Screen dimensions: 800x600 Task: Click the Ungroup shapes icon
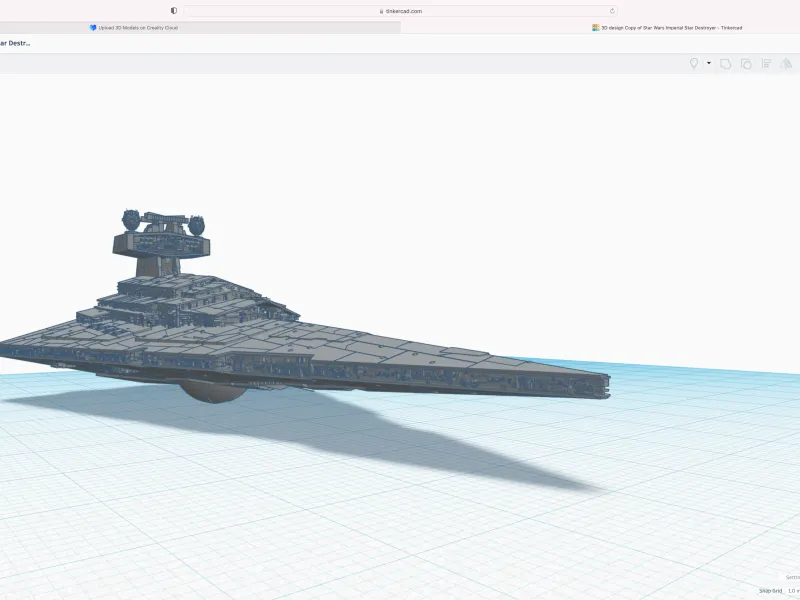coord(746,64)
